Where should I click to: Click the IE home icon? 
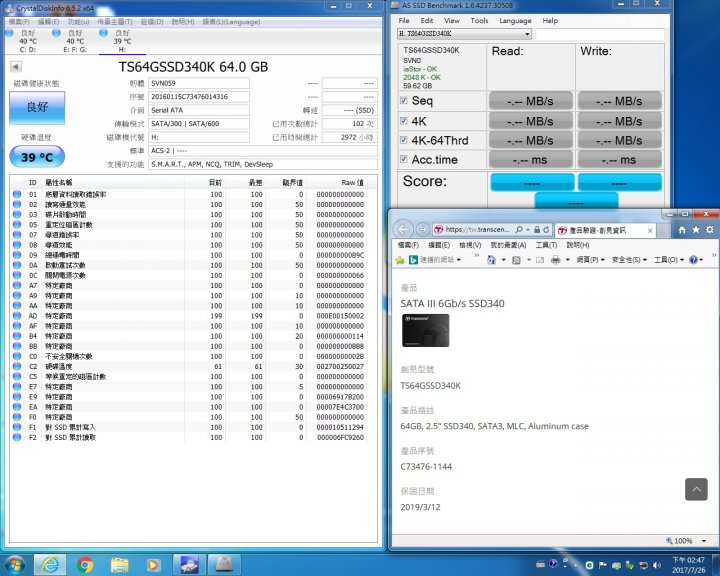682,230
